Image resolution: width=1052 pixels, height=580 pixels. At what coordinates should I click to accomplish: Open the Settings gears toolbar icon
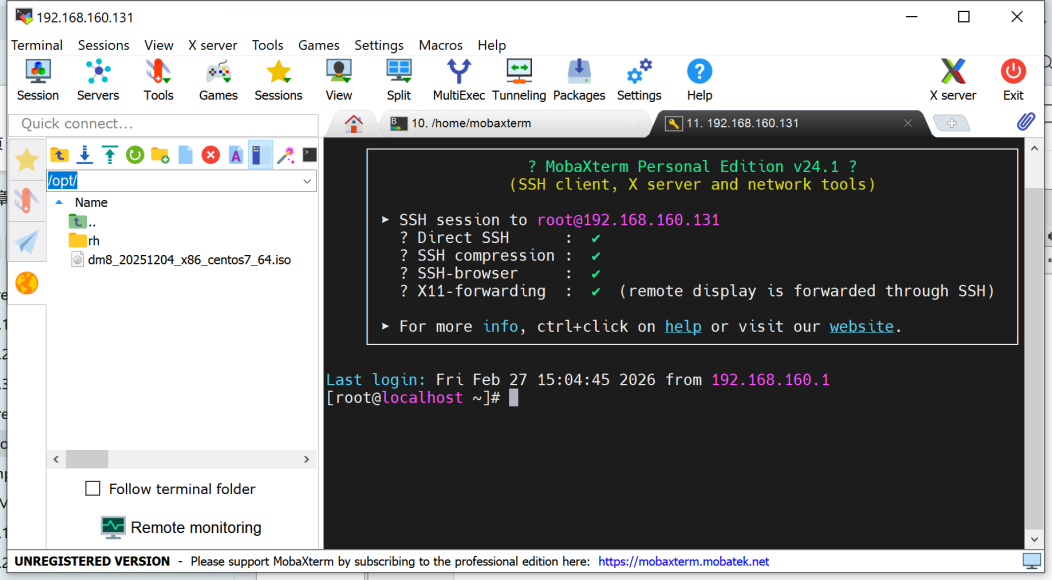point(639,81)
